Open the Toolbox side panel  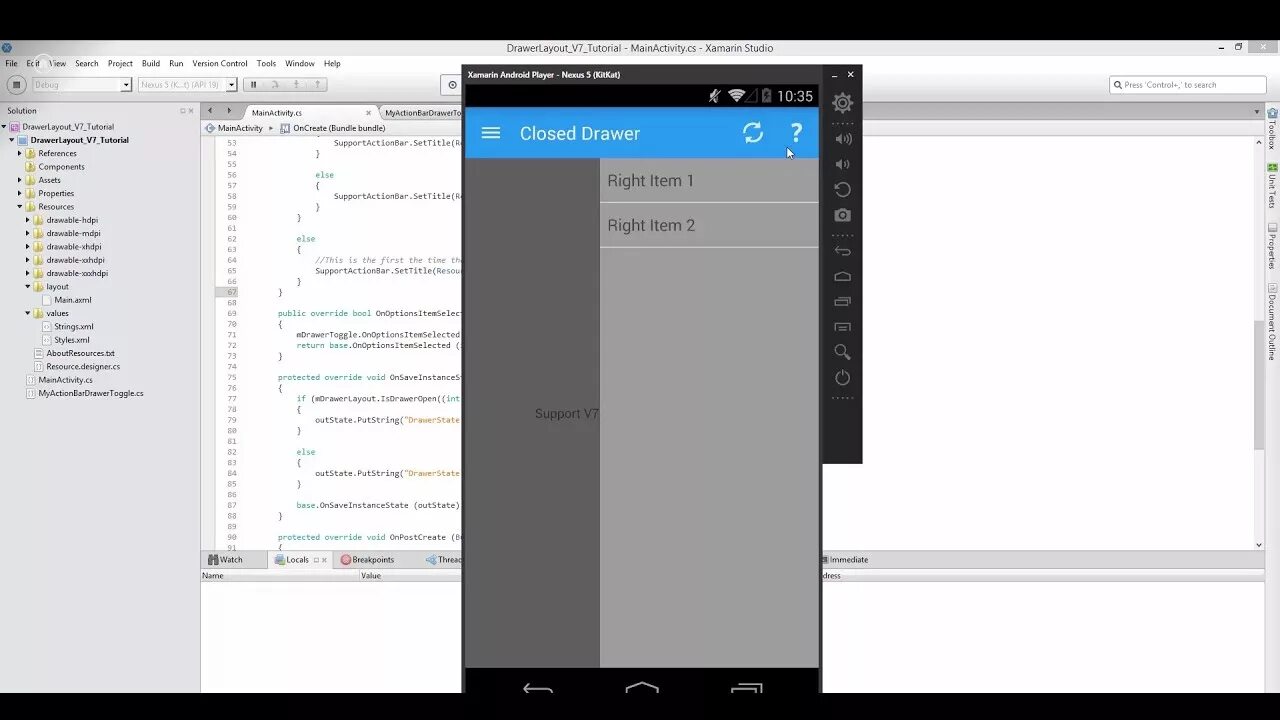click(1272, 130)
